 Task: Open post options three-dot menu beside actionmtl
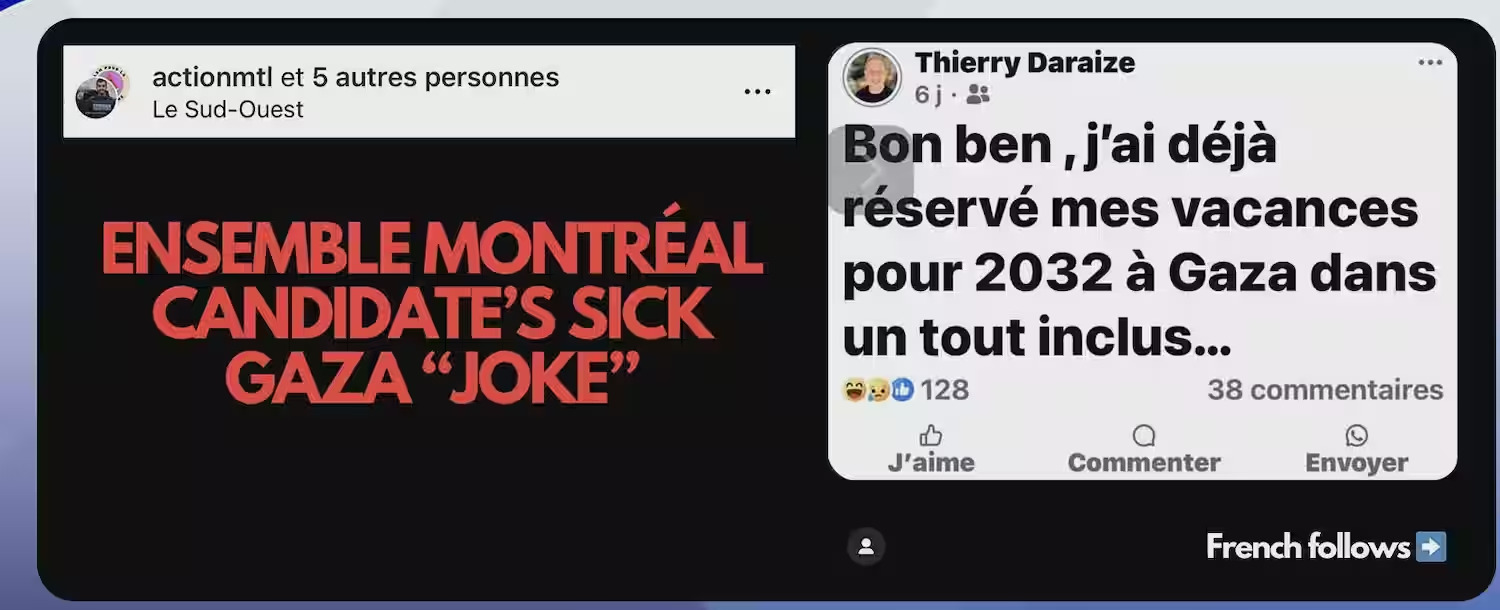coord(757,92)
